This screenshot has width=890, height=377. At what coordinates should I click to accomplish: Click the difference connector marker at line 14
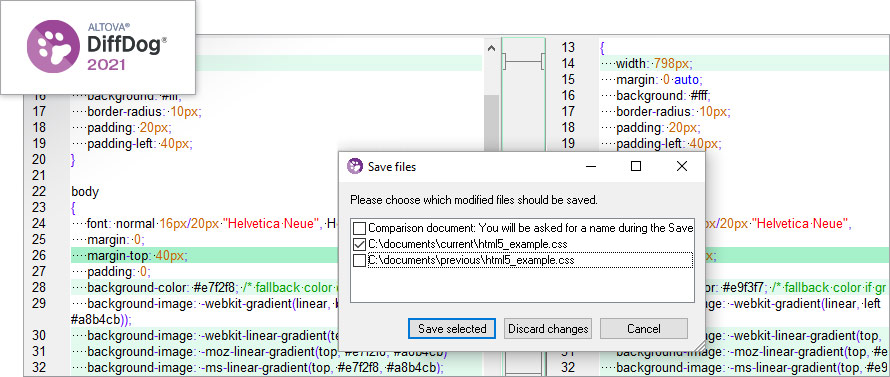coord(523,62)
